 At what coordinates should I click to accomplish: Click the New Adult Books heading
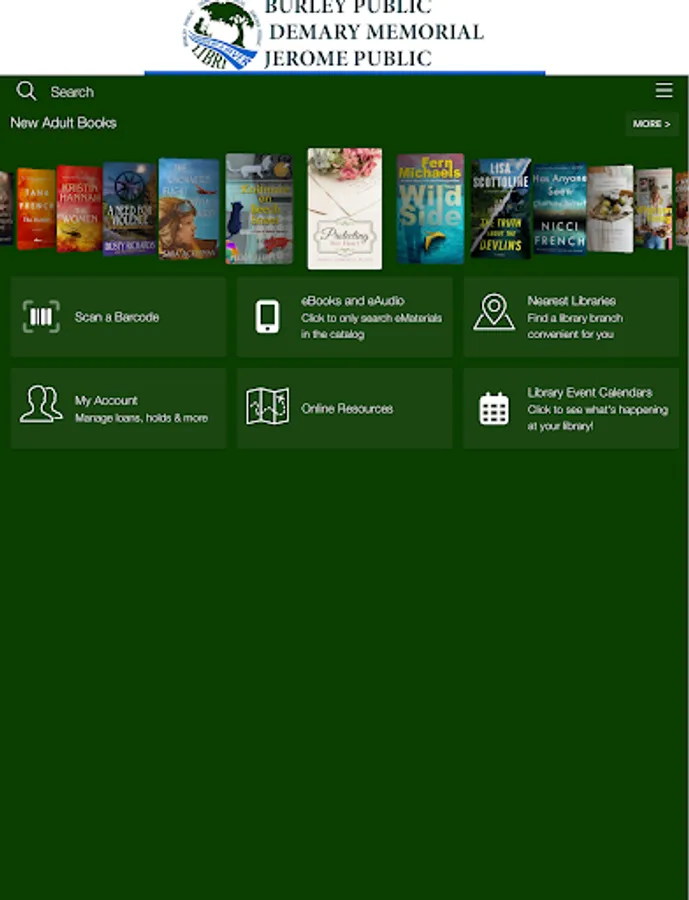click(x=63, y=123)
